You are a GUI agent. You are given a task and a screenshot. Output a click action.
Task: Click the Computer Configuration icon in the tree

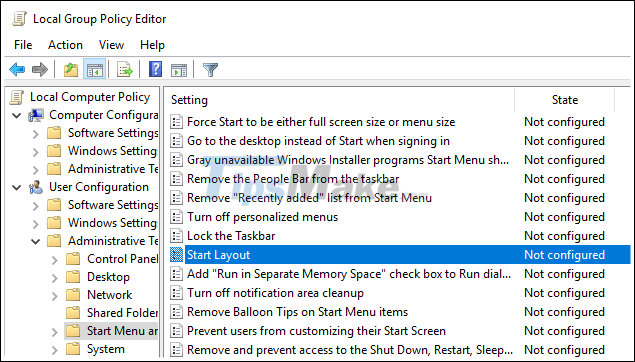click(x=36, y=115)
